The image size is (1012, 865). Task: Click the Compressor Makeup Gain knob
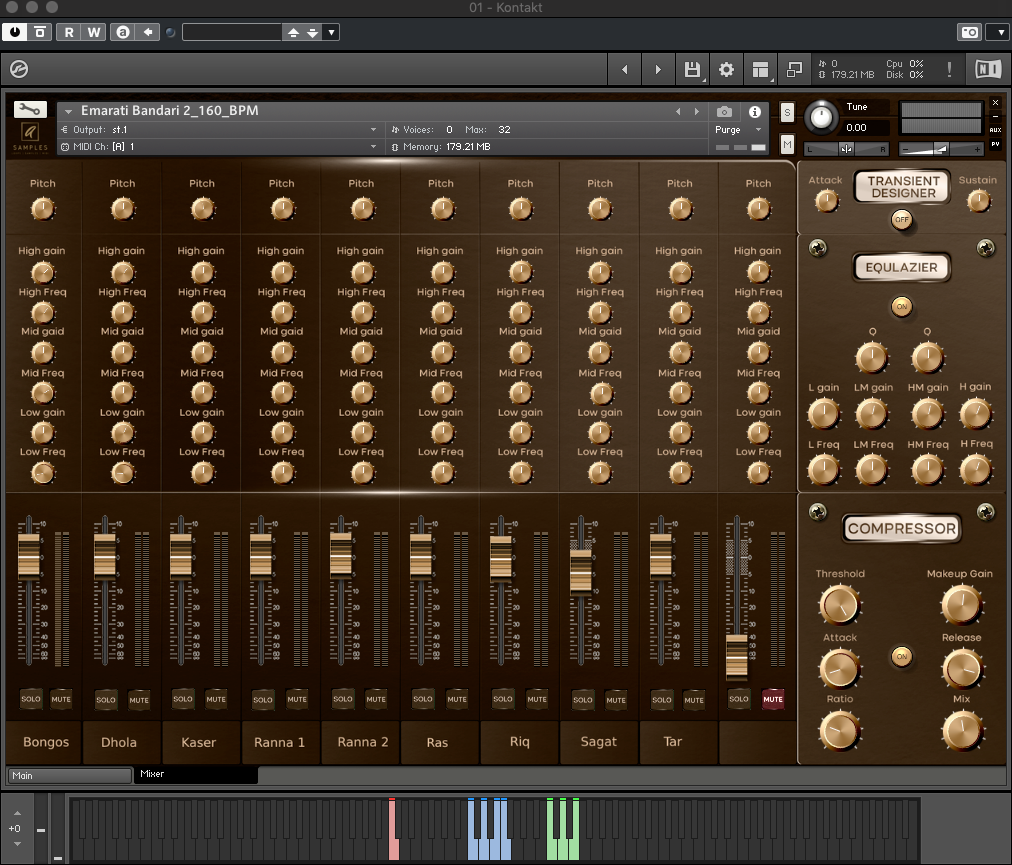961,604
